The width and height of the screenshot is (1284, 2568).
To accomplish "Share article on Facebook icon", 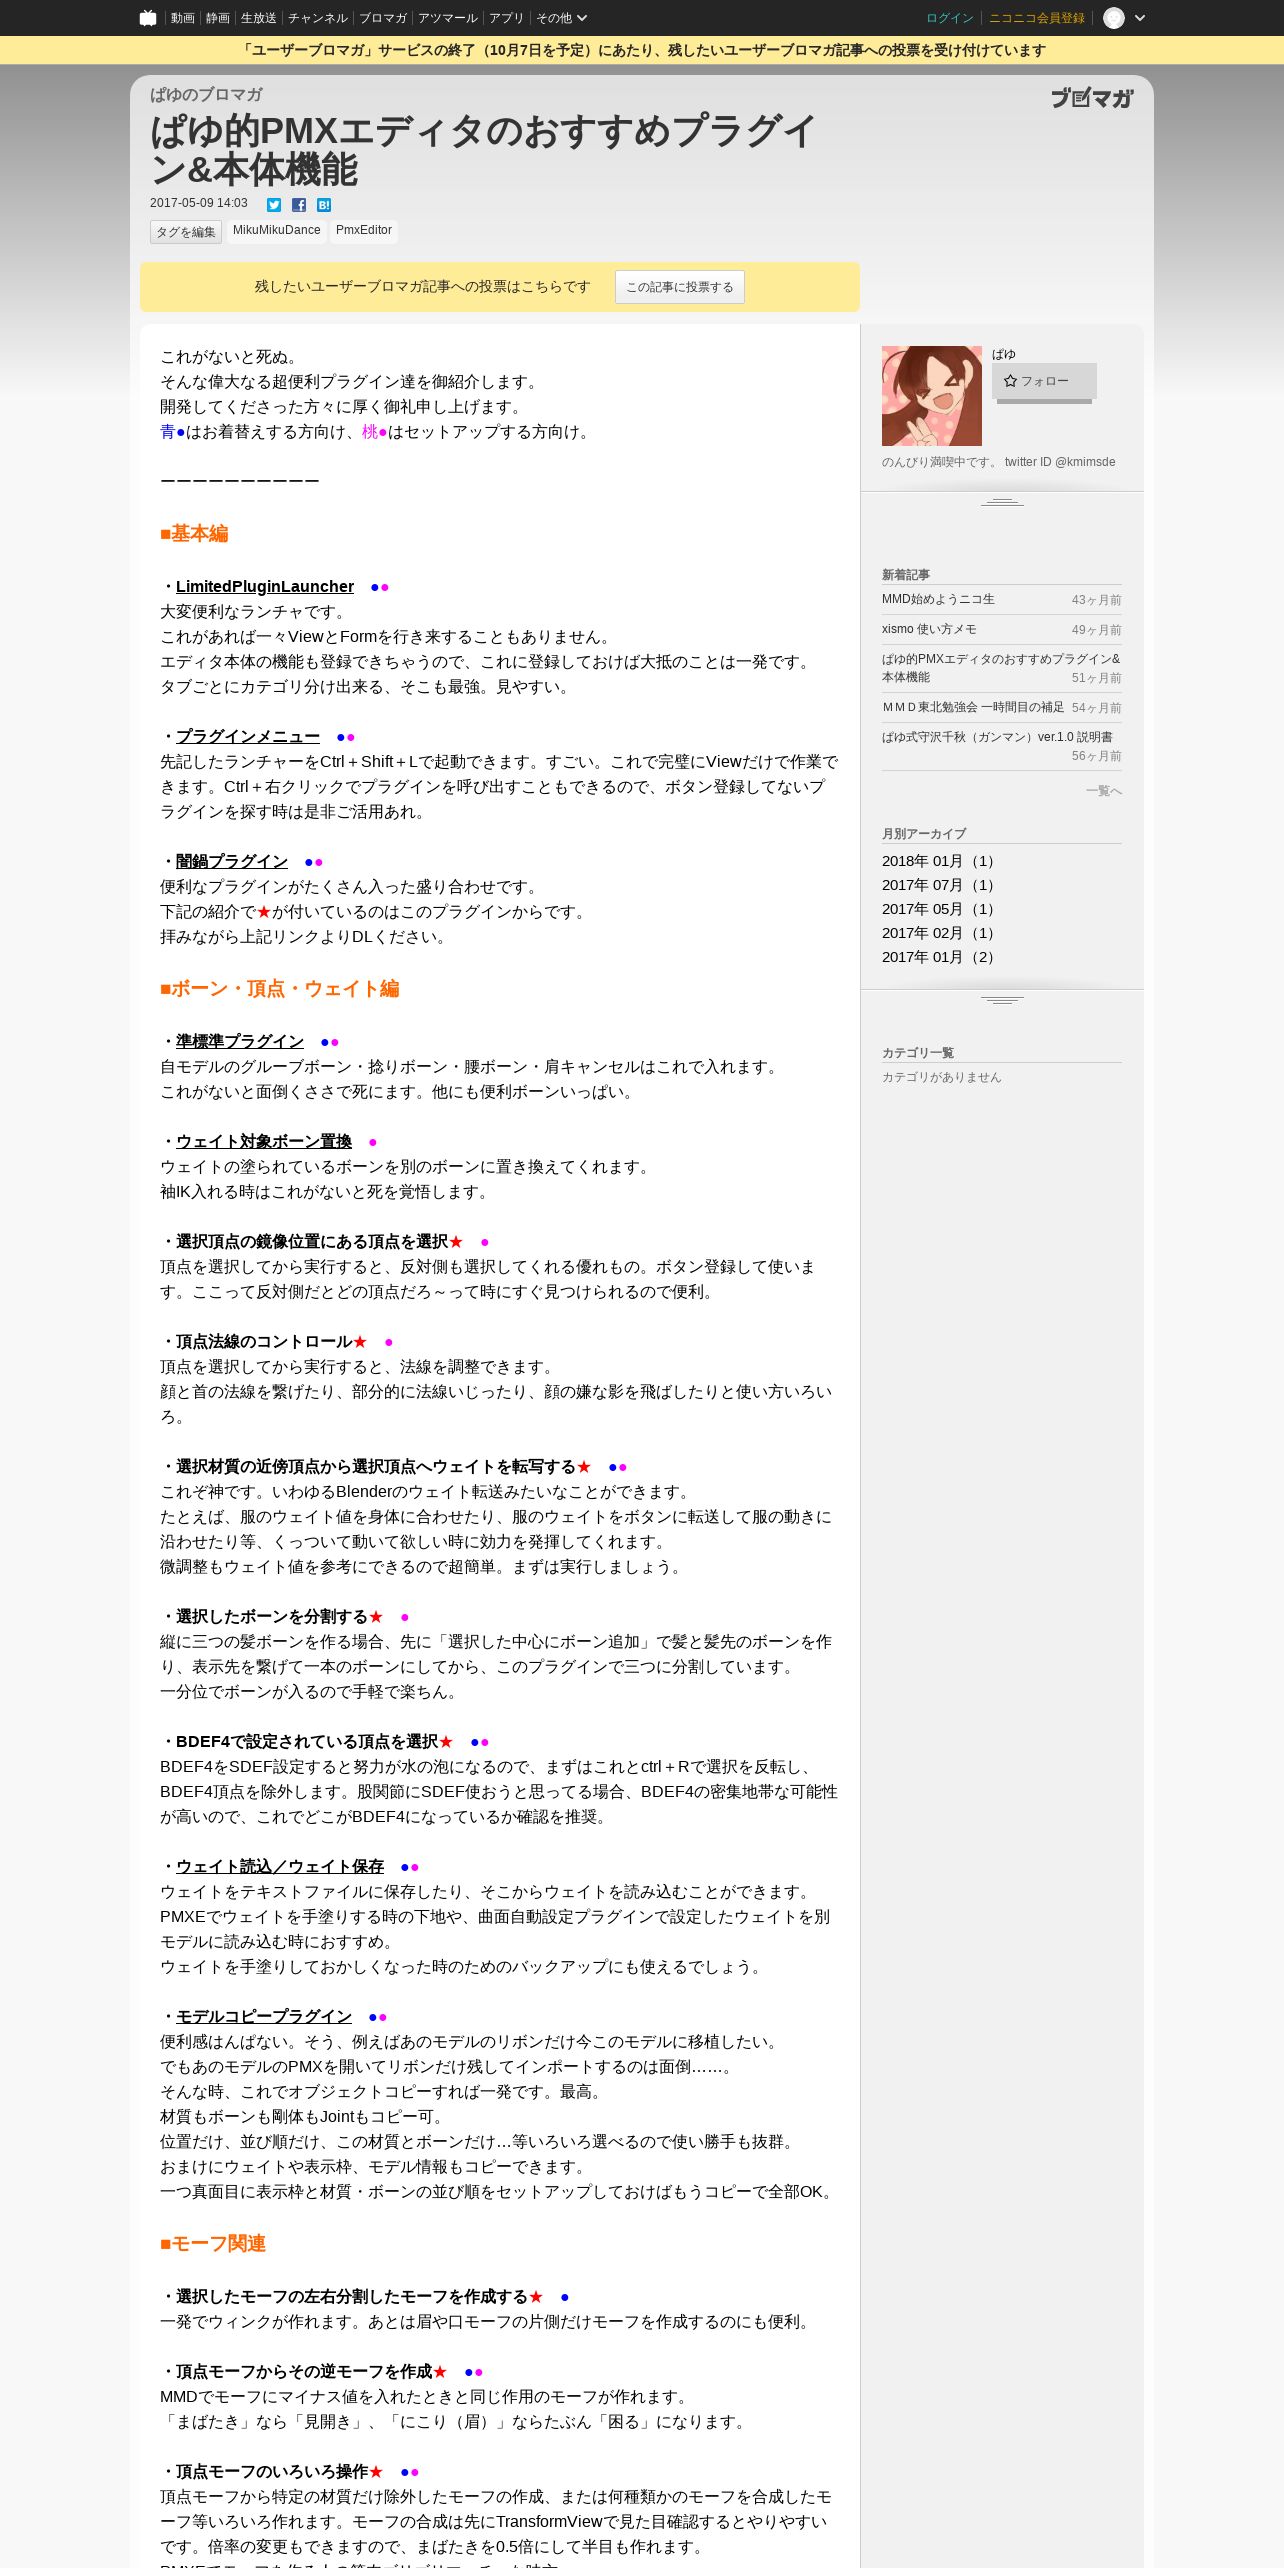I will [299, 205].
